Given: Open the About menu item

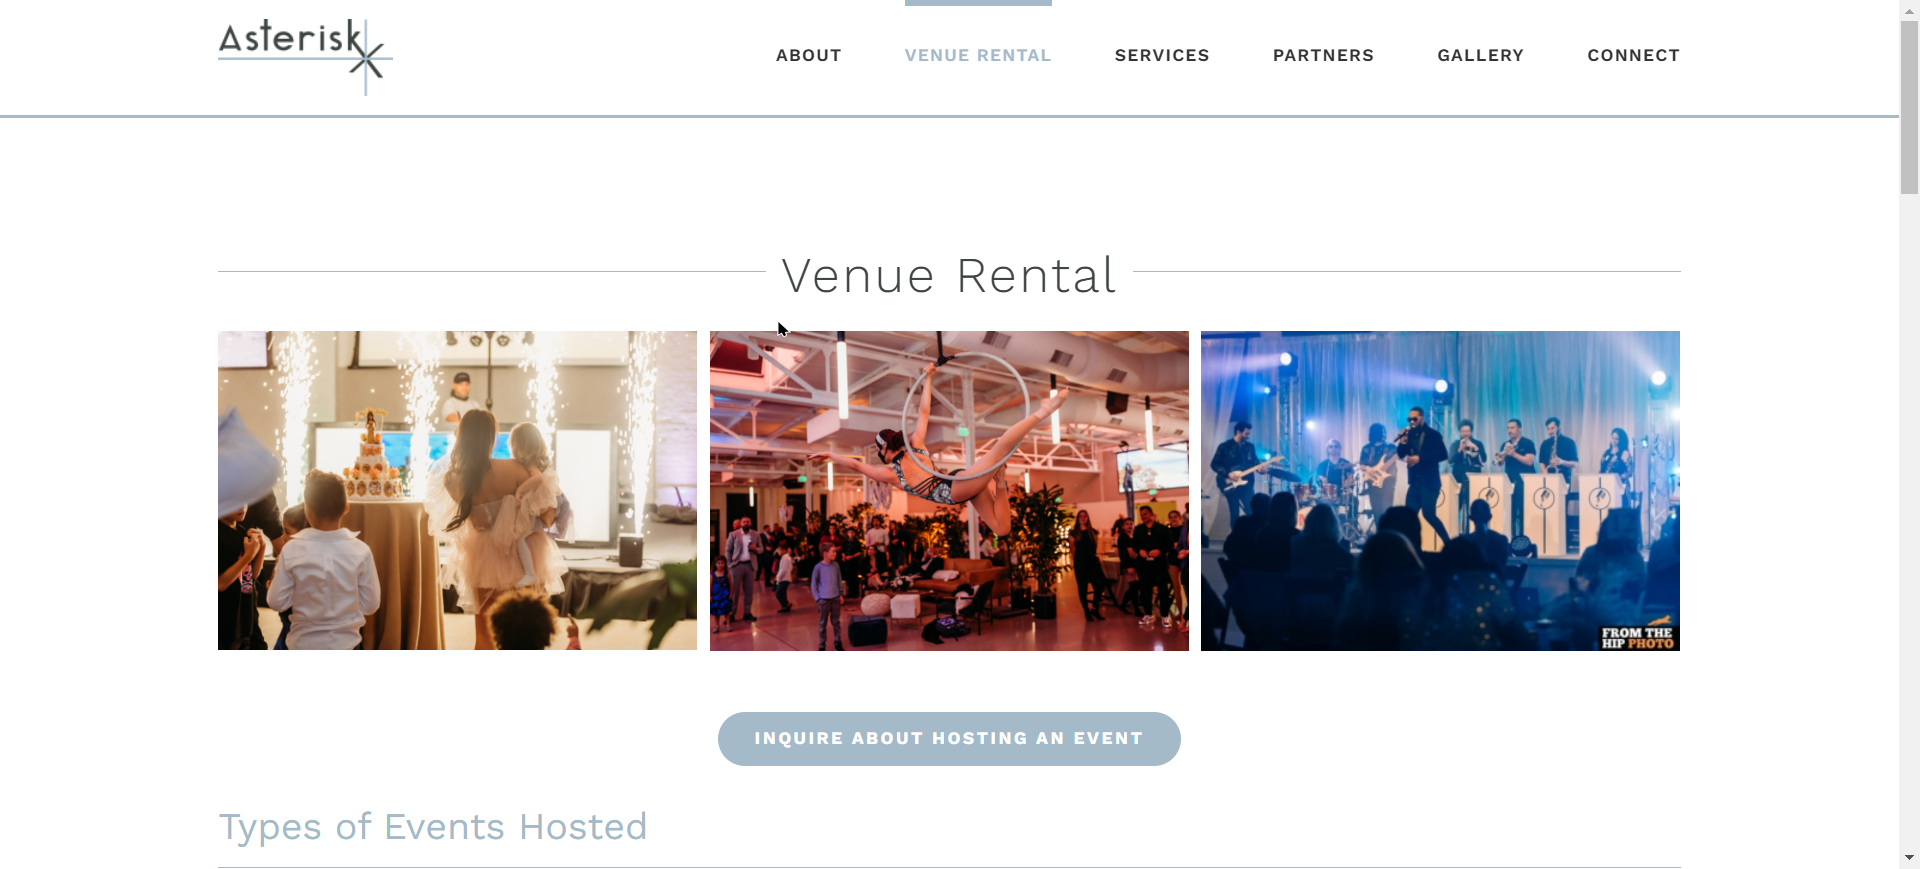Looking at the screenshot, I should (x=808, y=56).
